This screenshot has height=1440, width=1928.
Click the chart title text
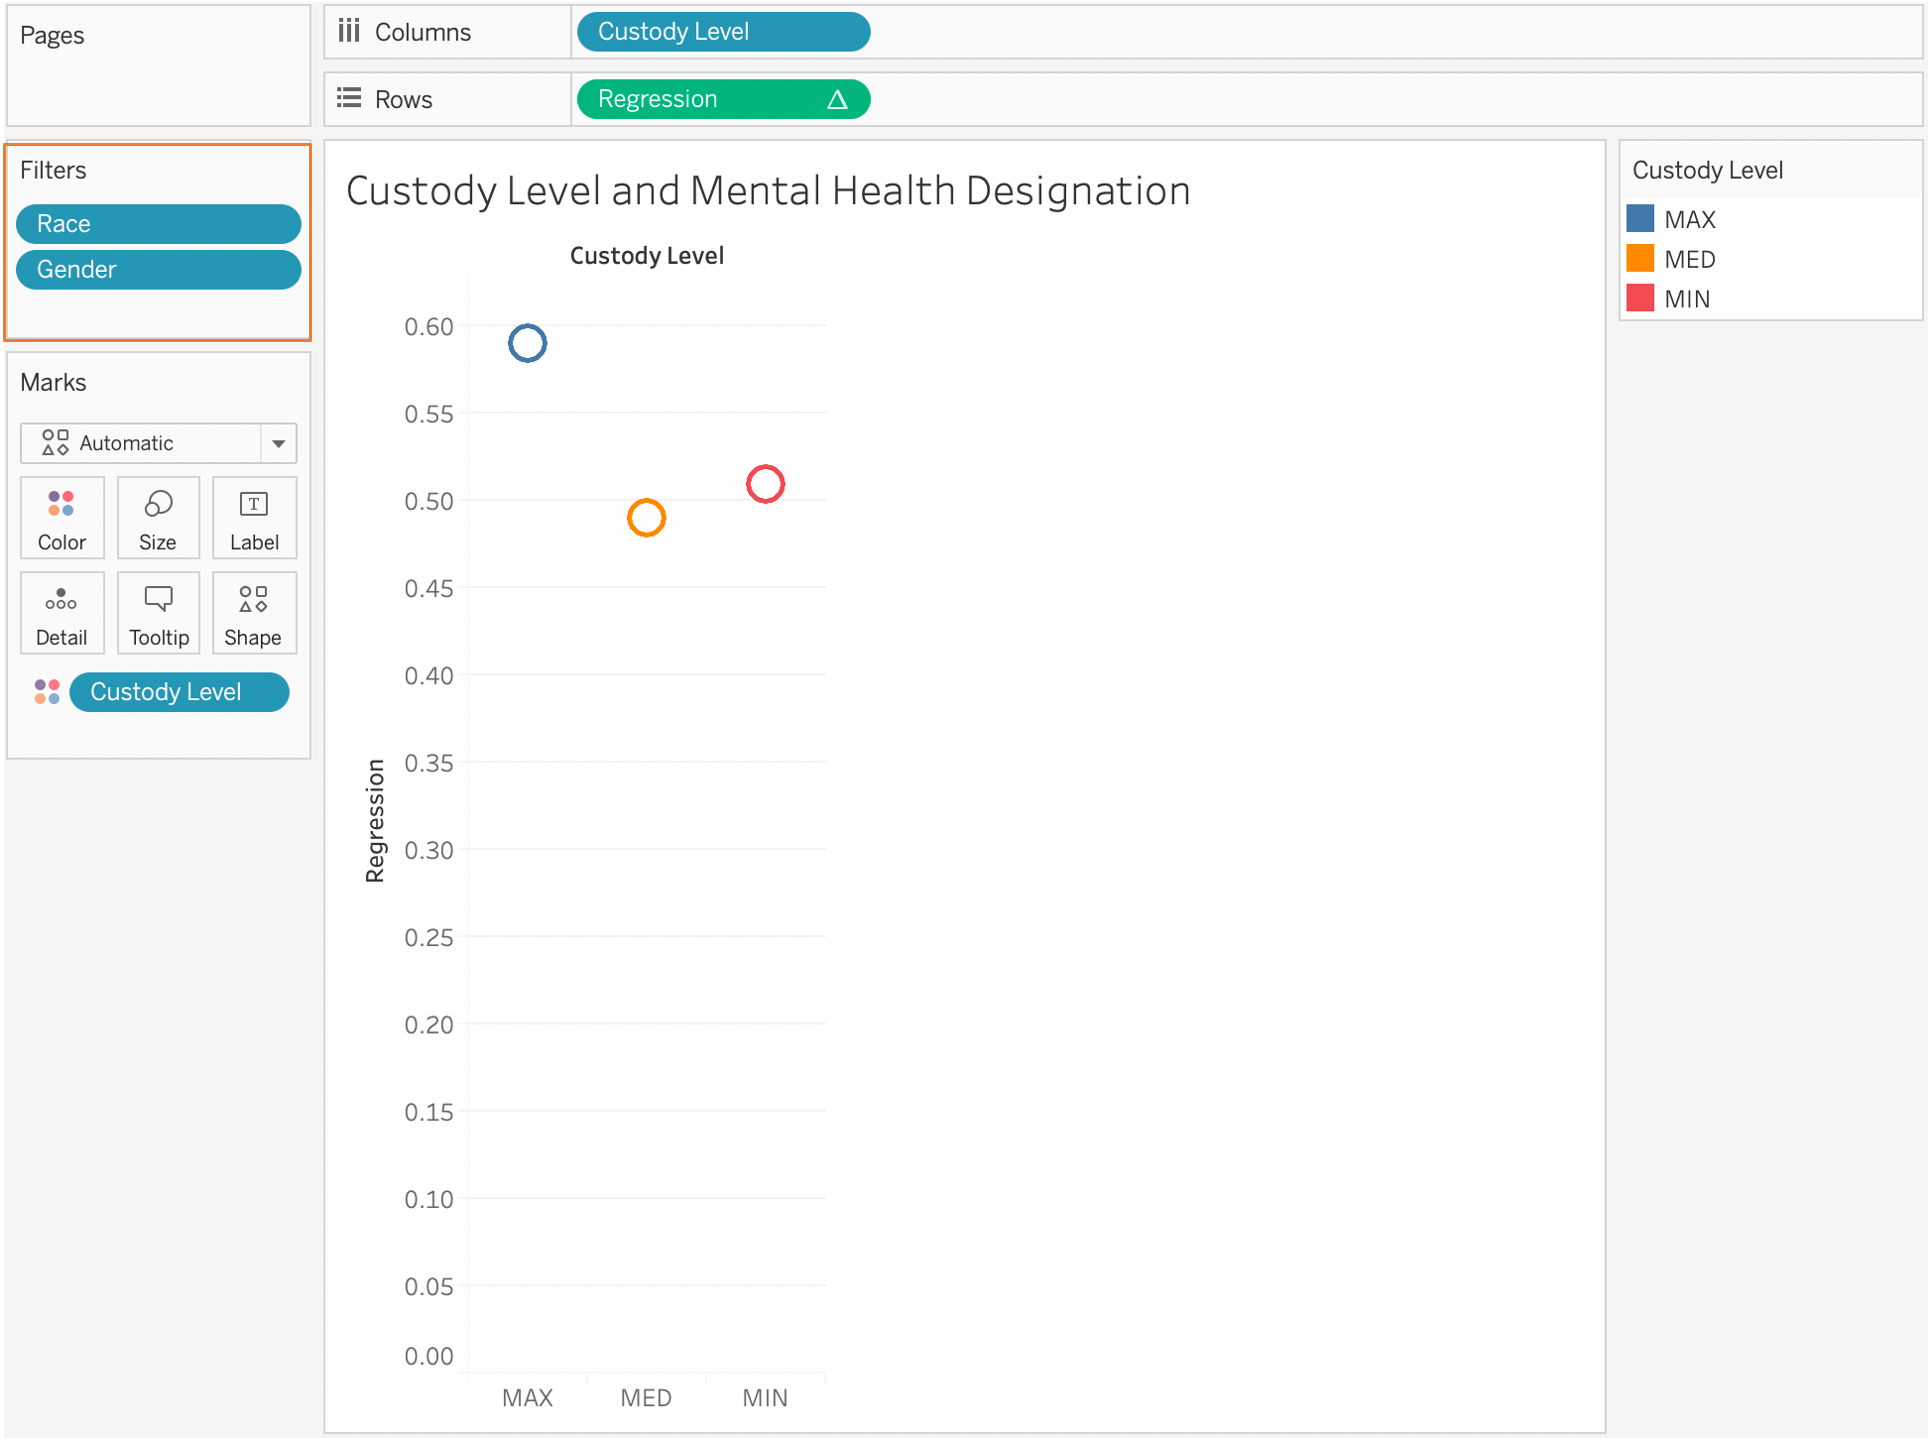(768, 191)
